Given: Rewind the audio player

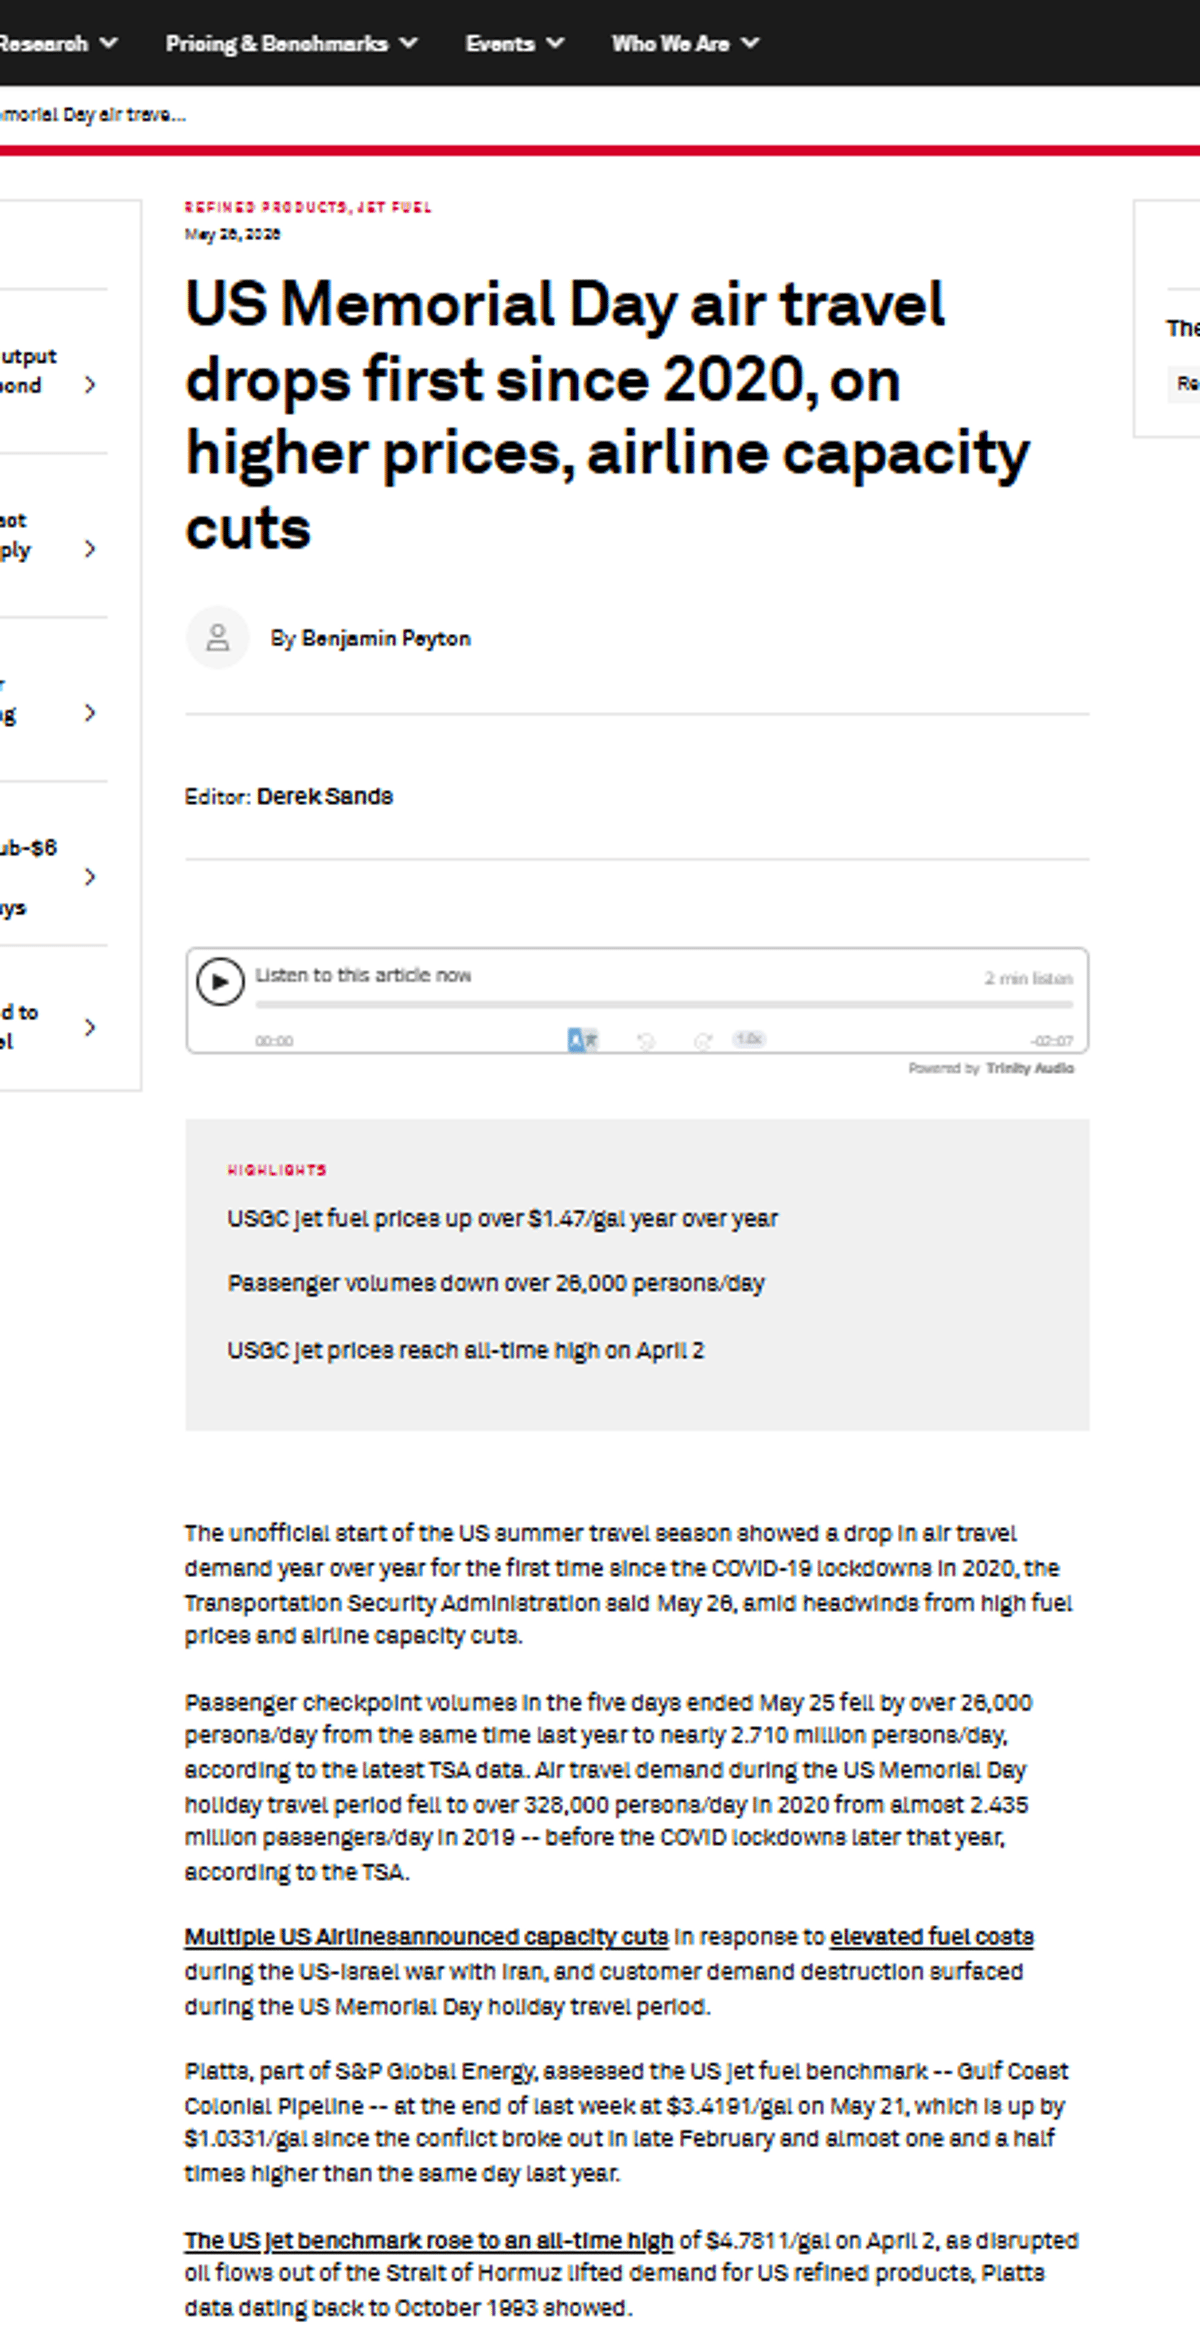Looking at the screenshot, I should 646,1041.
